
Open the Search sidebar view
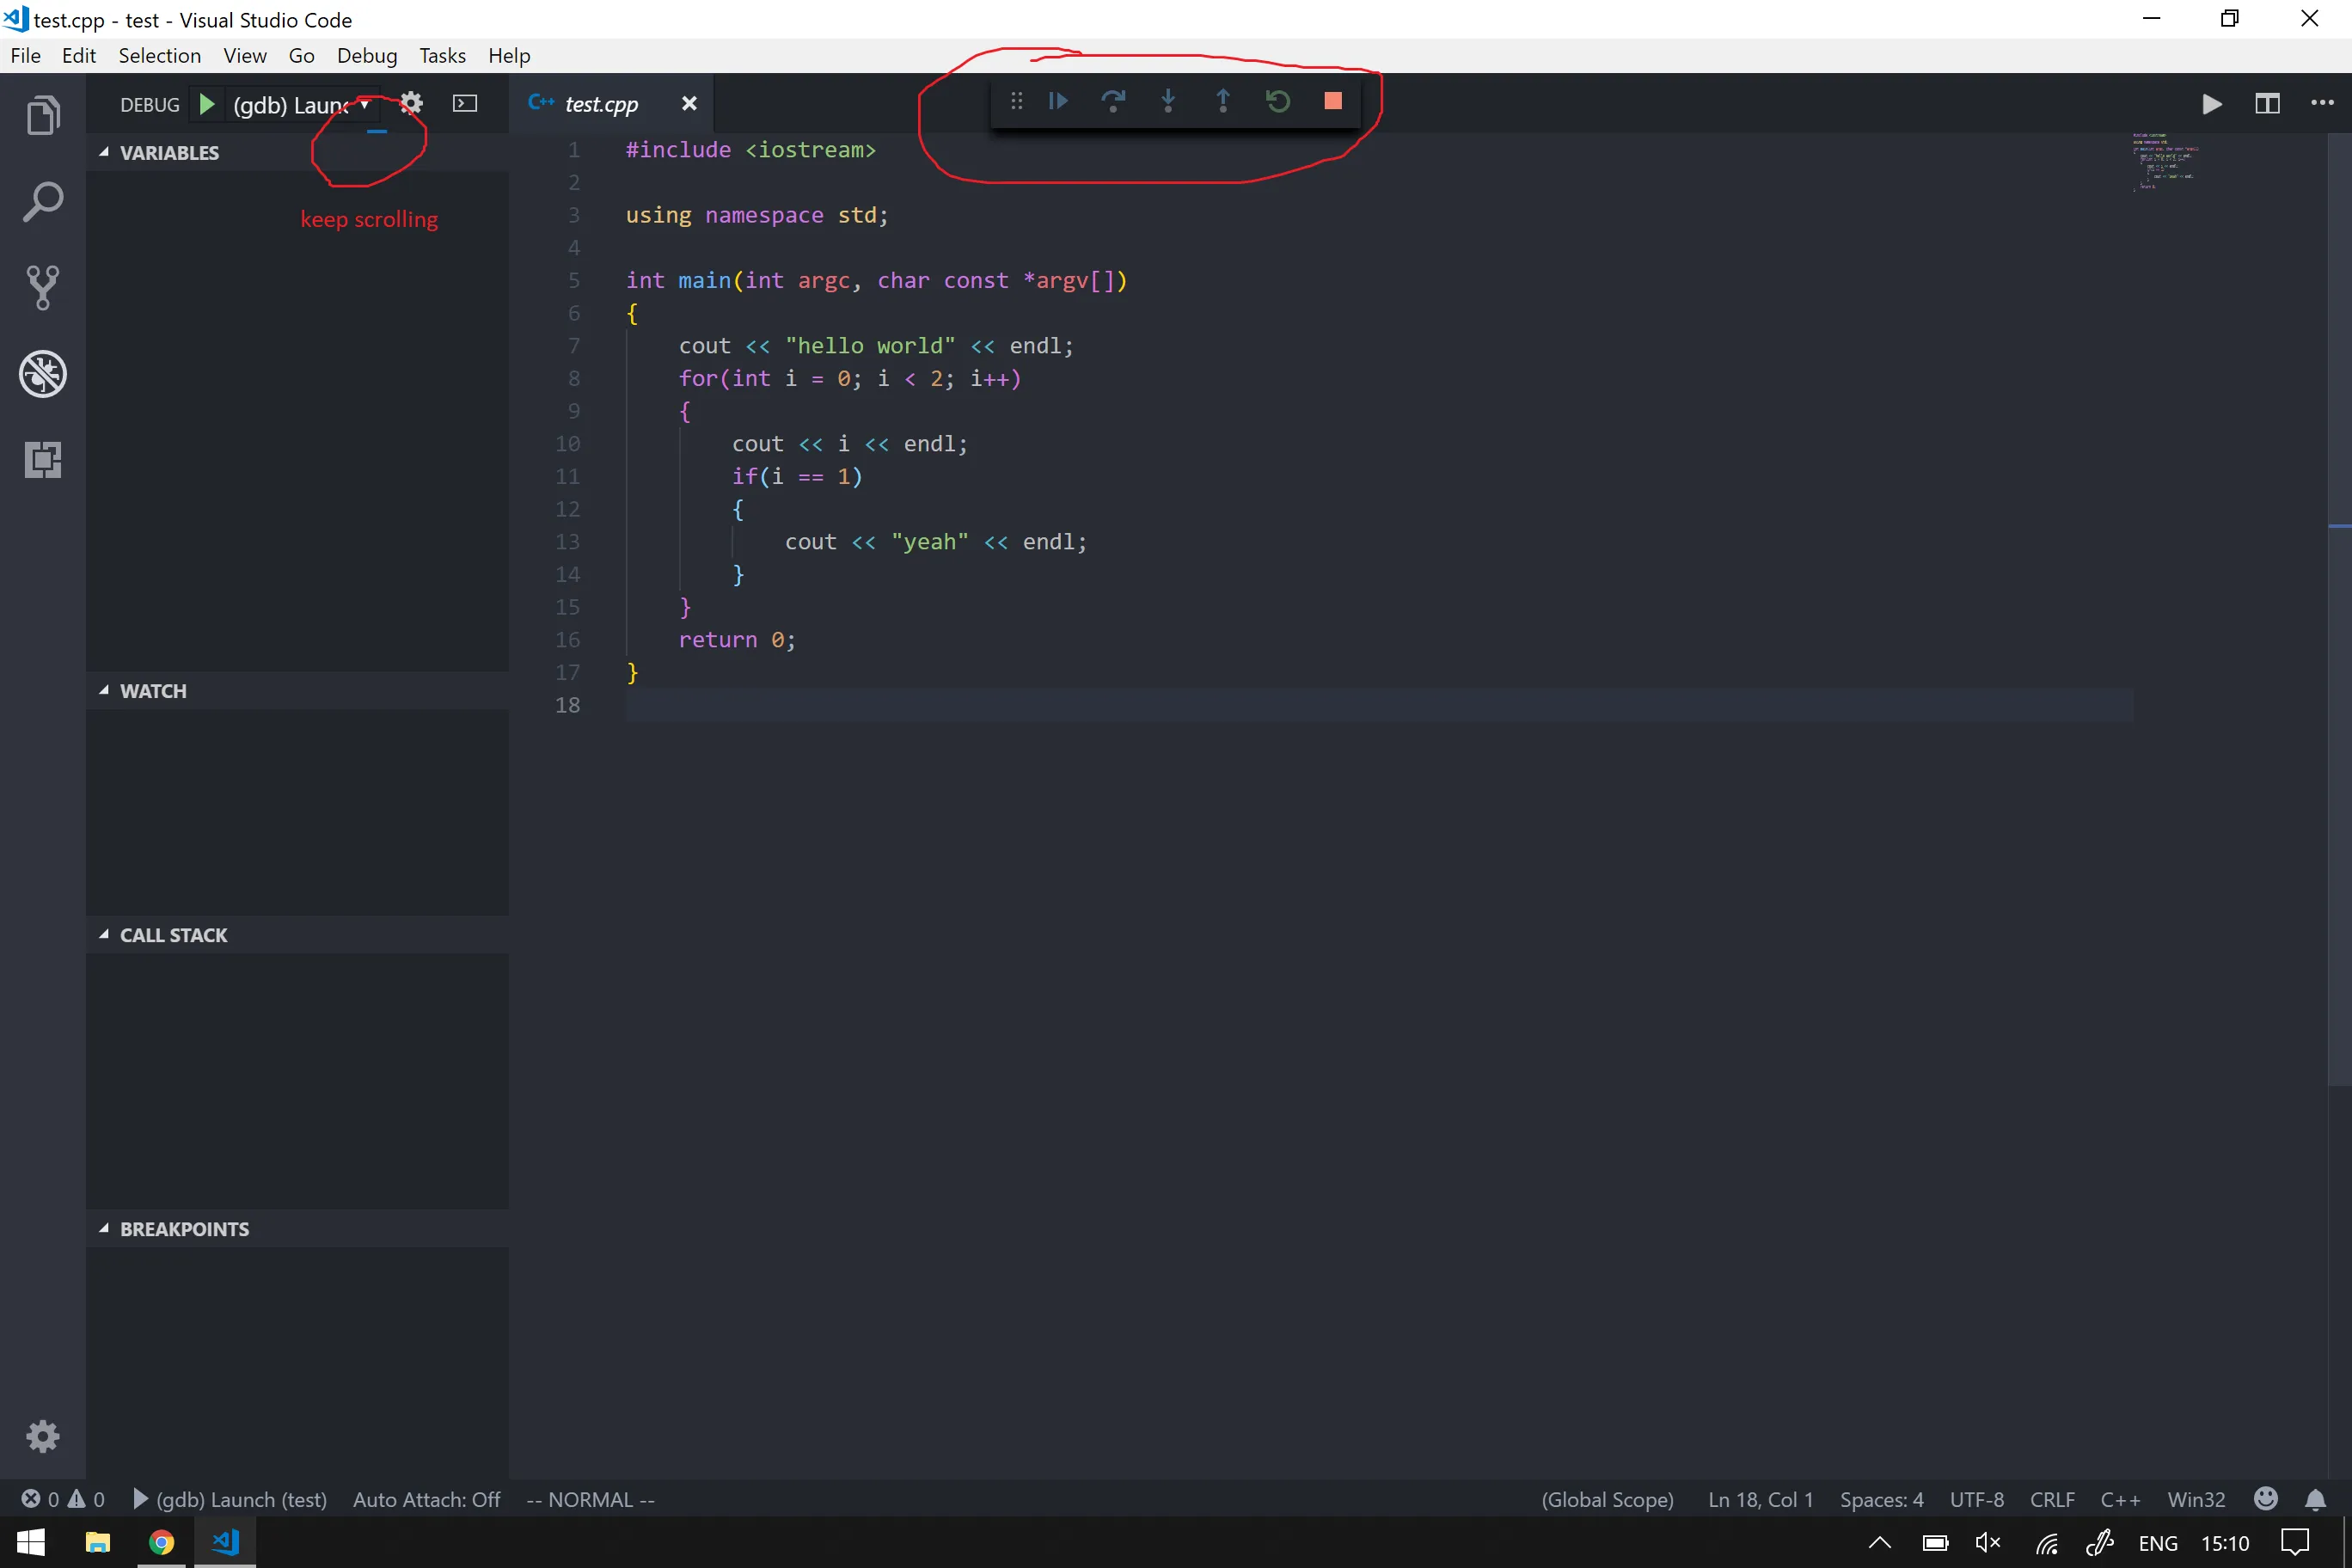coord(42,202)
